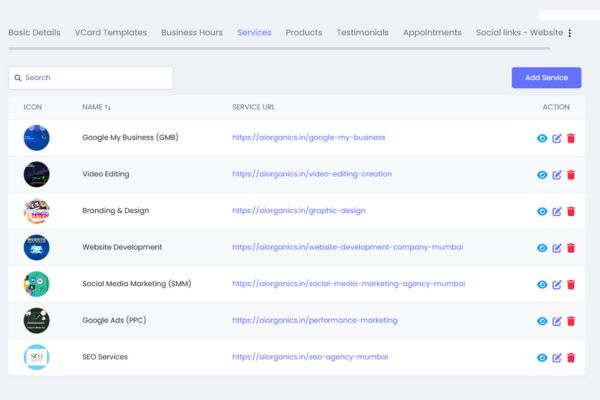Viewport: 600px width, 400px height.
Task: Edit the Social Media Marketing (SMM) service
Action: click(x=557, y=284)
